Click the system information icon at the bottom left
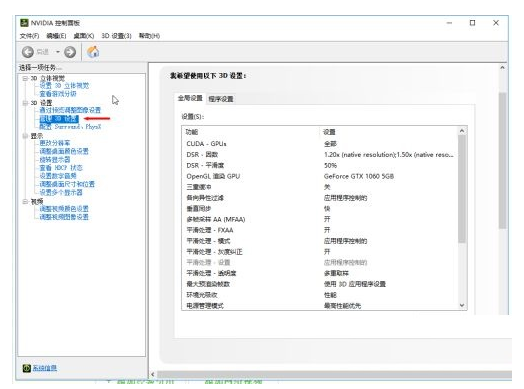 tap(26, 368)
